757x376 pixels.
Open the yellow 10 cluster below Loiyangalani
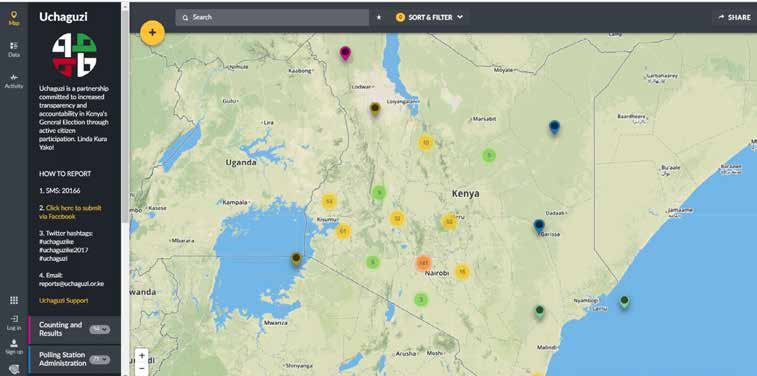(425, 143)
